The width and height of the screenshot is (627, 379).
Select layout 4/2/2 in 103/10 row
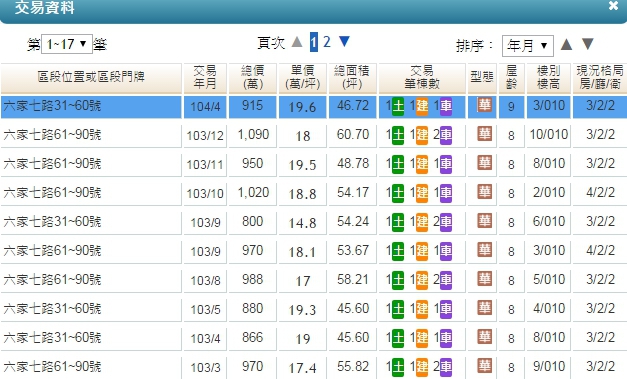click(x=600, y=193)
